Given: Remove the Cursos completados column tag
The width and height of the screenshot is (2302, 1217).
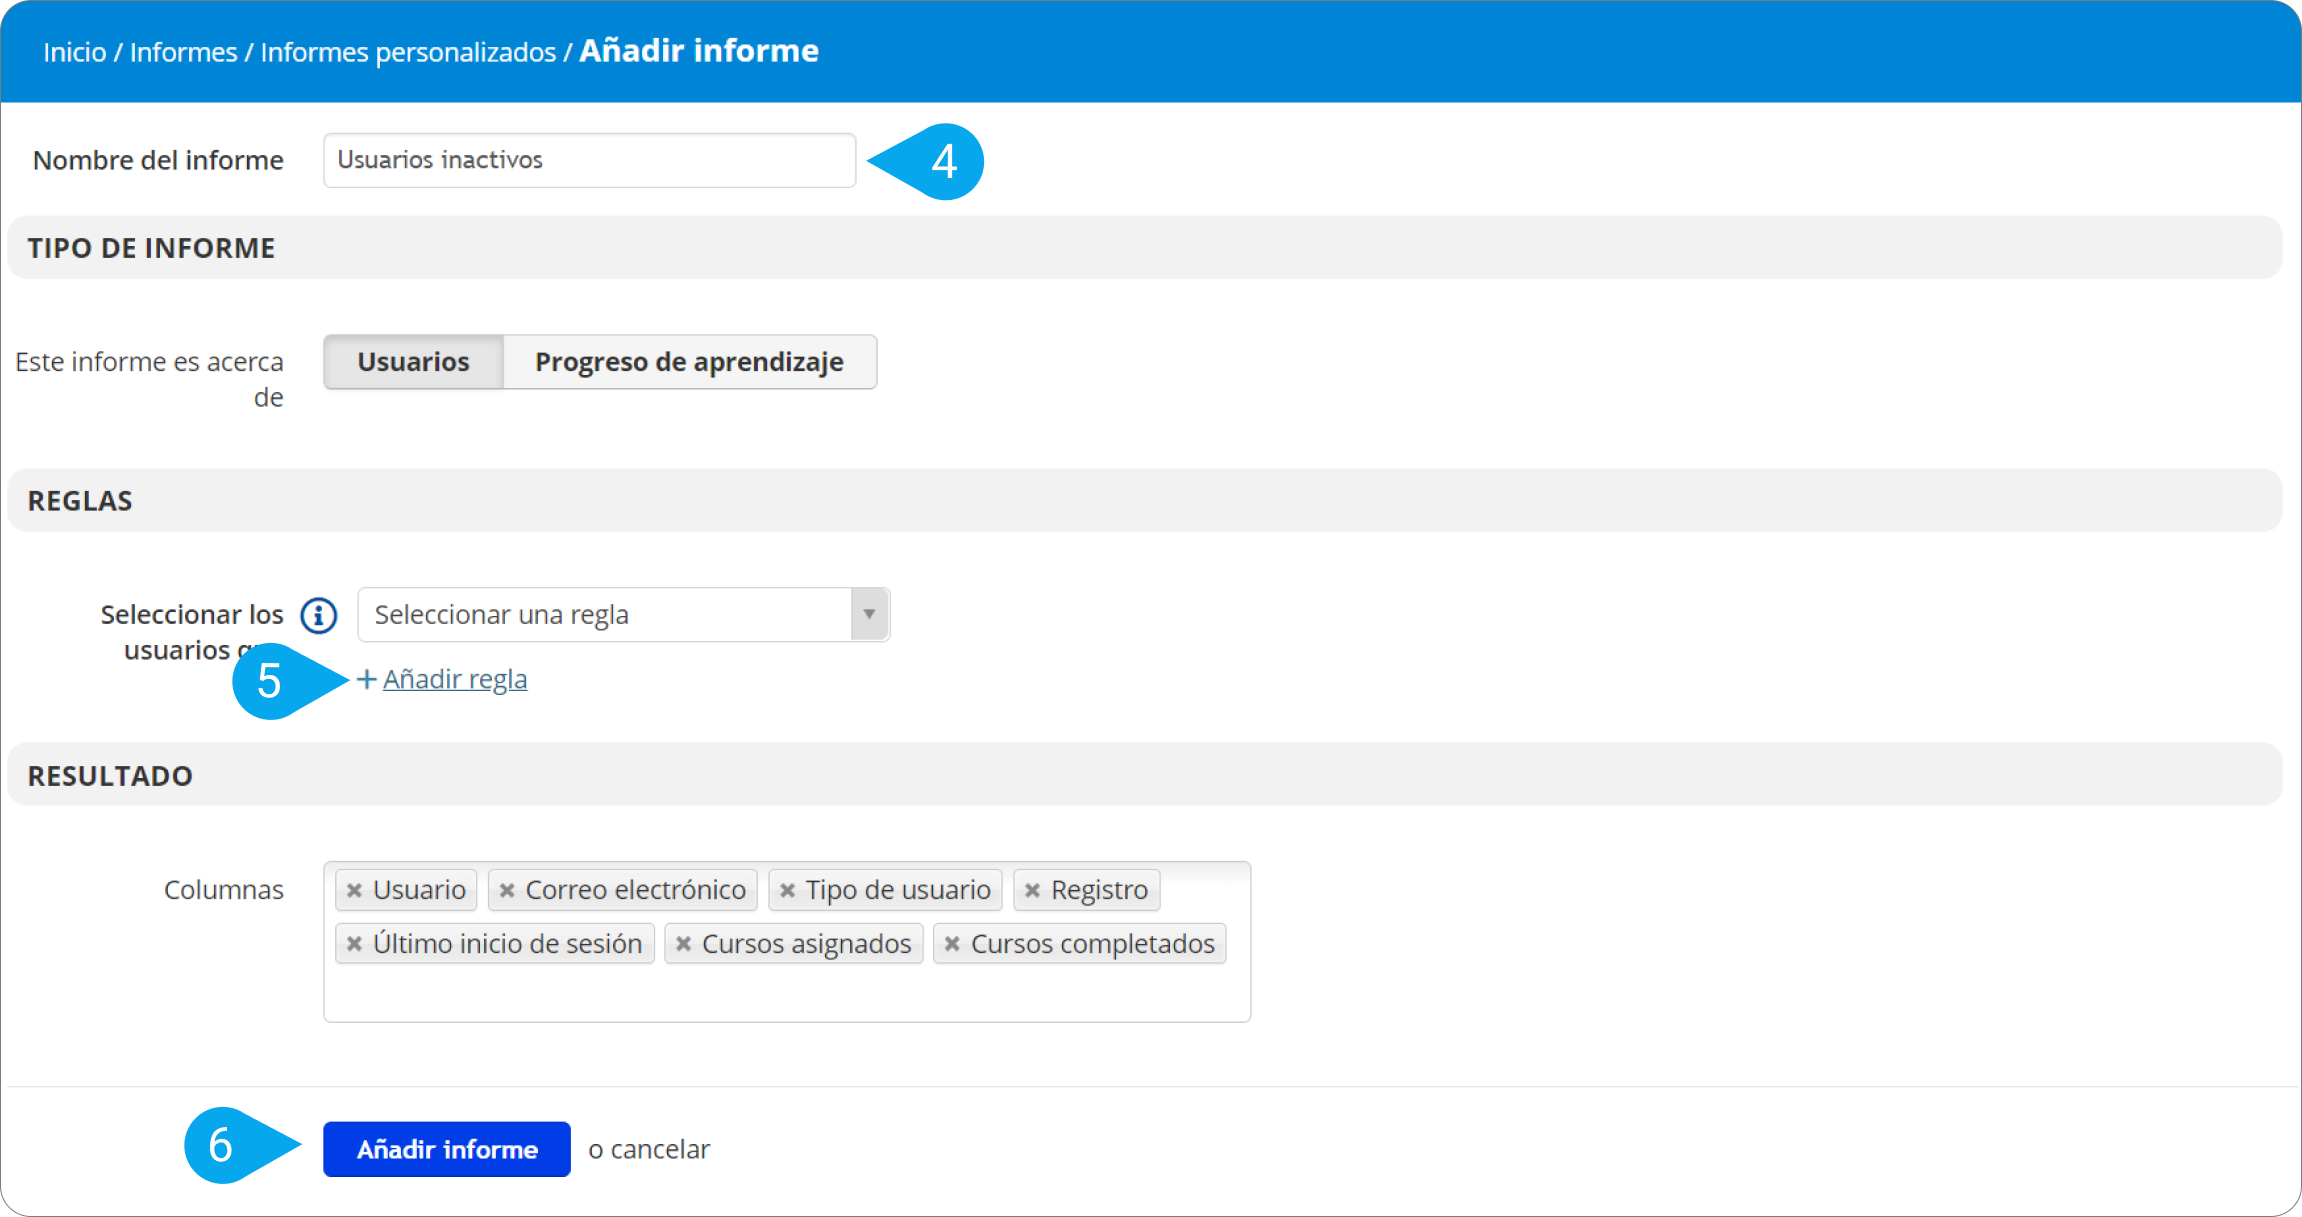Looking at the screenshot, I should click(952, 944).
